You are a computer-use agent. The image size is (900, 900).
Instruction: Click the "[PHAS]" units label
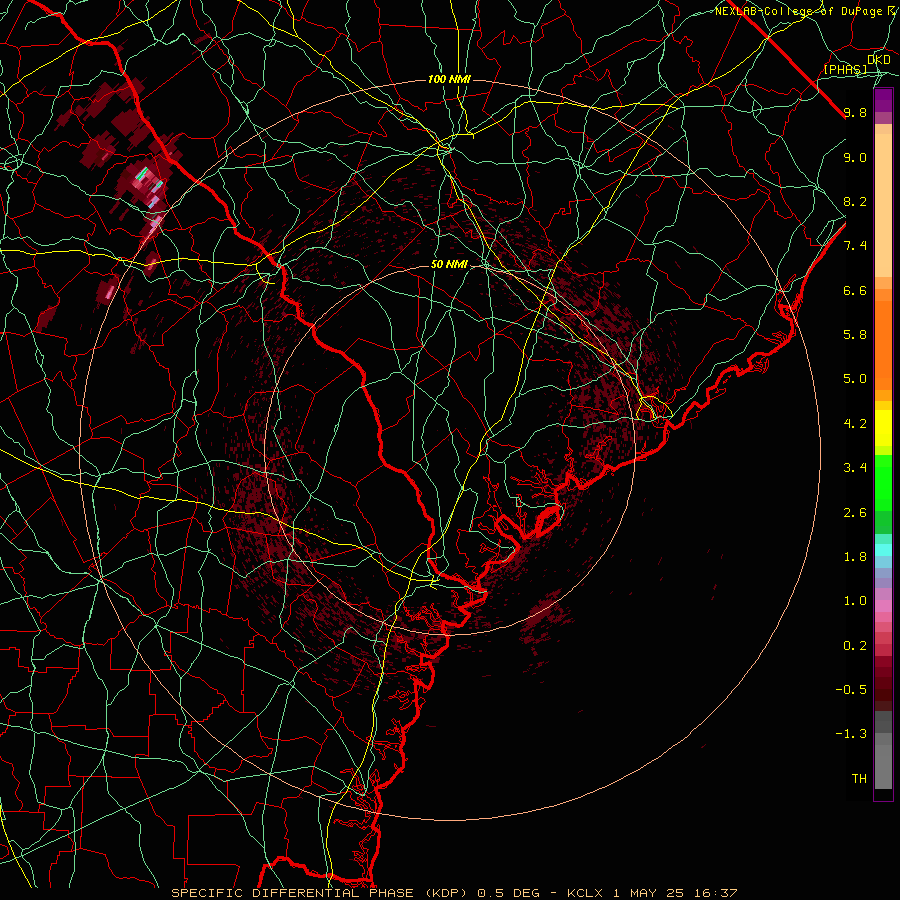coord(845,69)
